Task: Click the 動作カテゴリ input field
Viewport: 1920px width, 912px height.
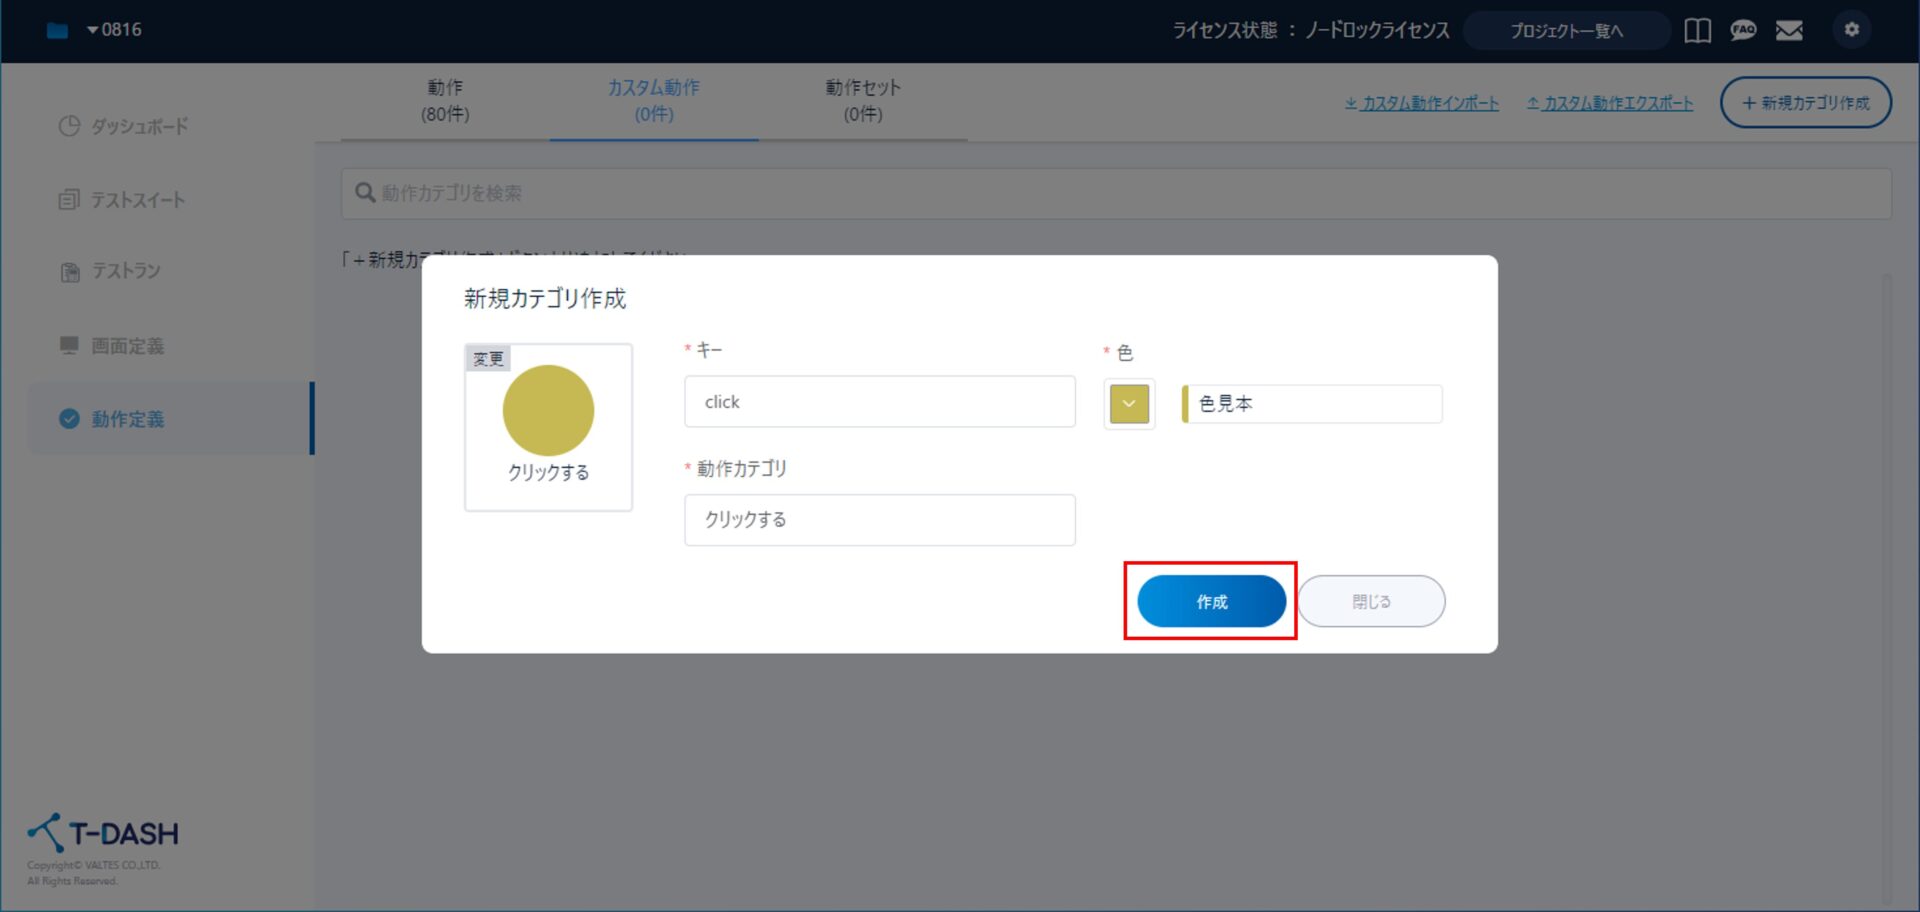Action: tap(879, 520)
